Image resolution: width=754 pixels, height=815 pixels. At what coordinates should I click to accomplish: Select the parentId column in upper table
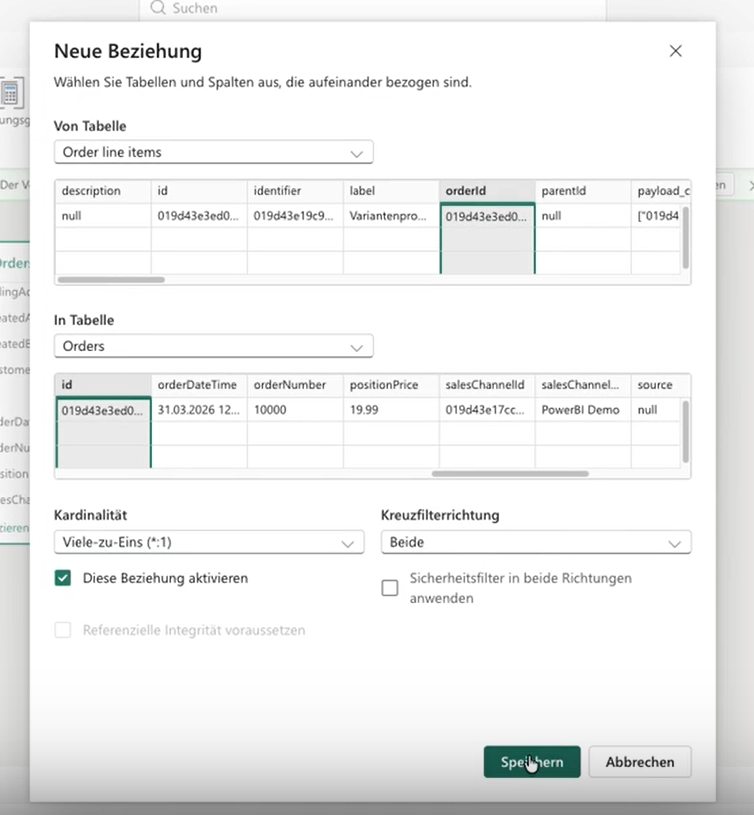(x=583, y=191)
